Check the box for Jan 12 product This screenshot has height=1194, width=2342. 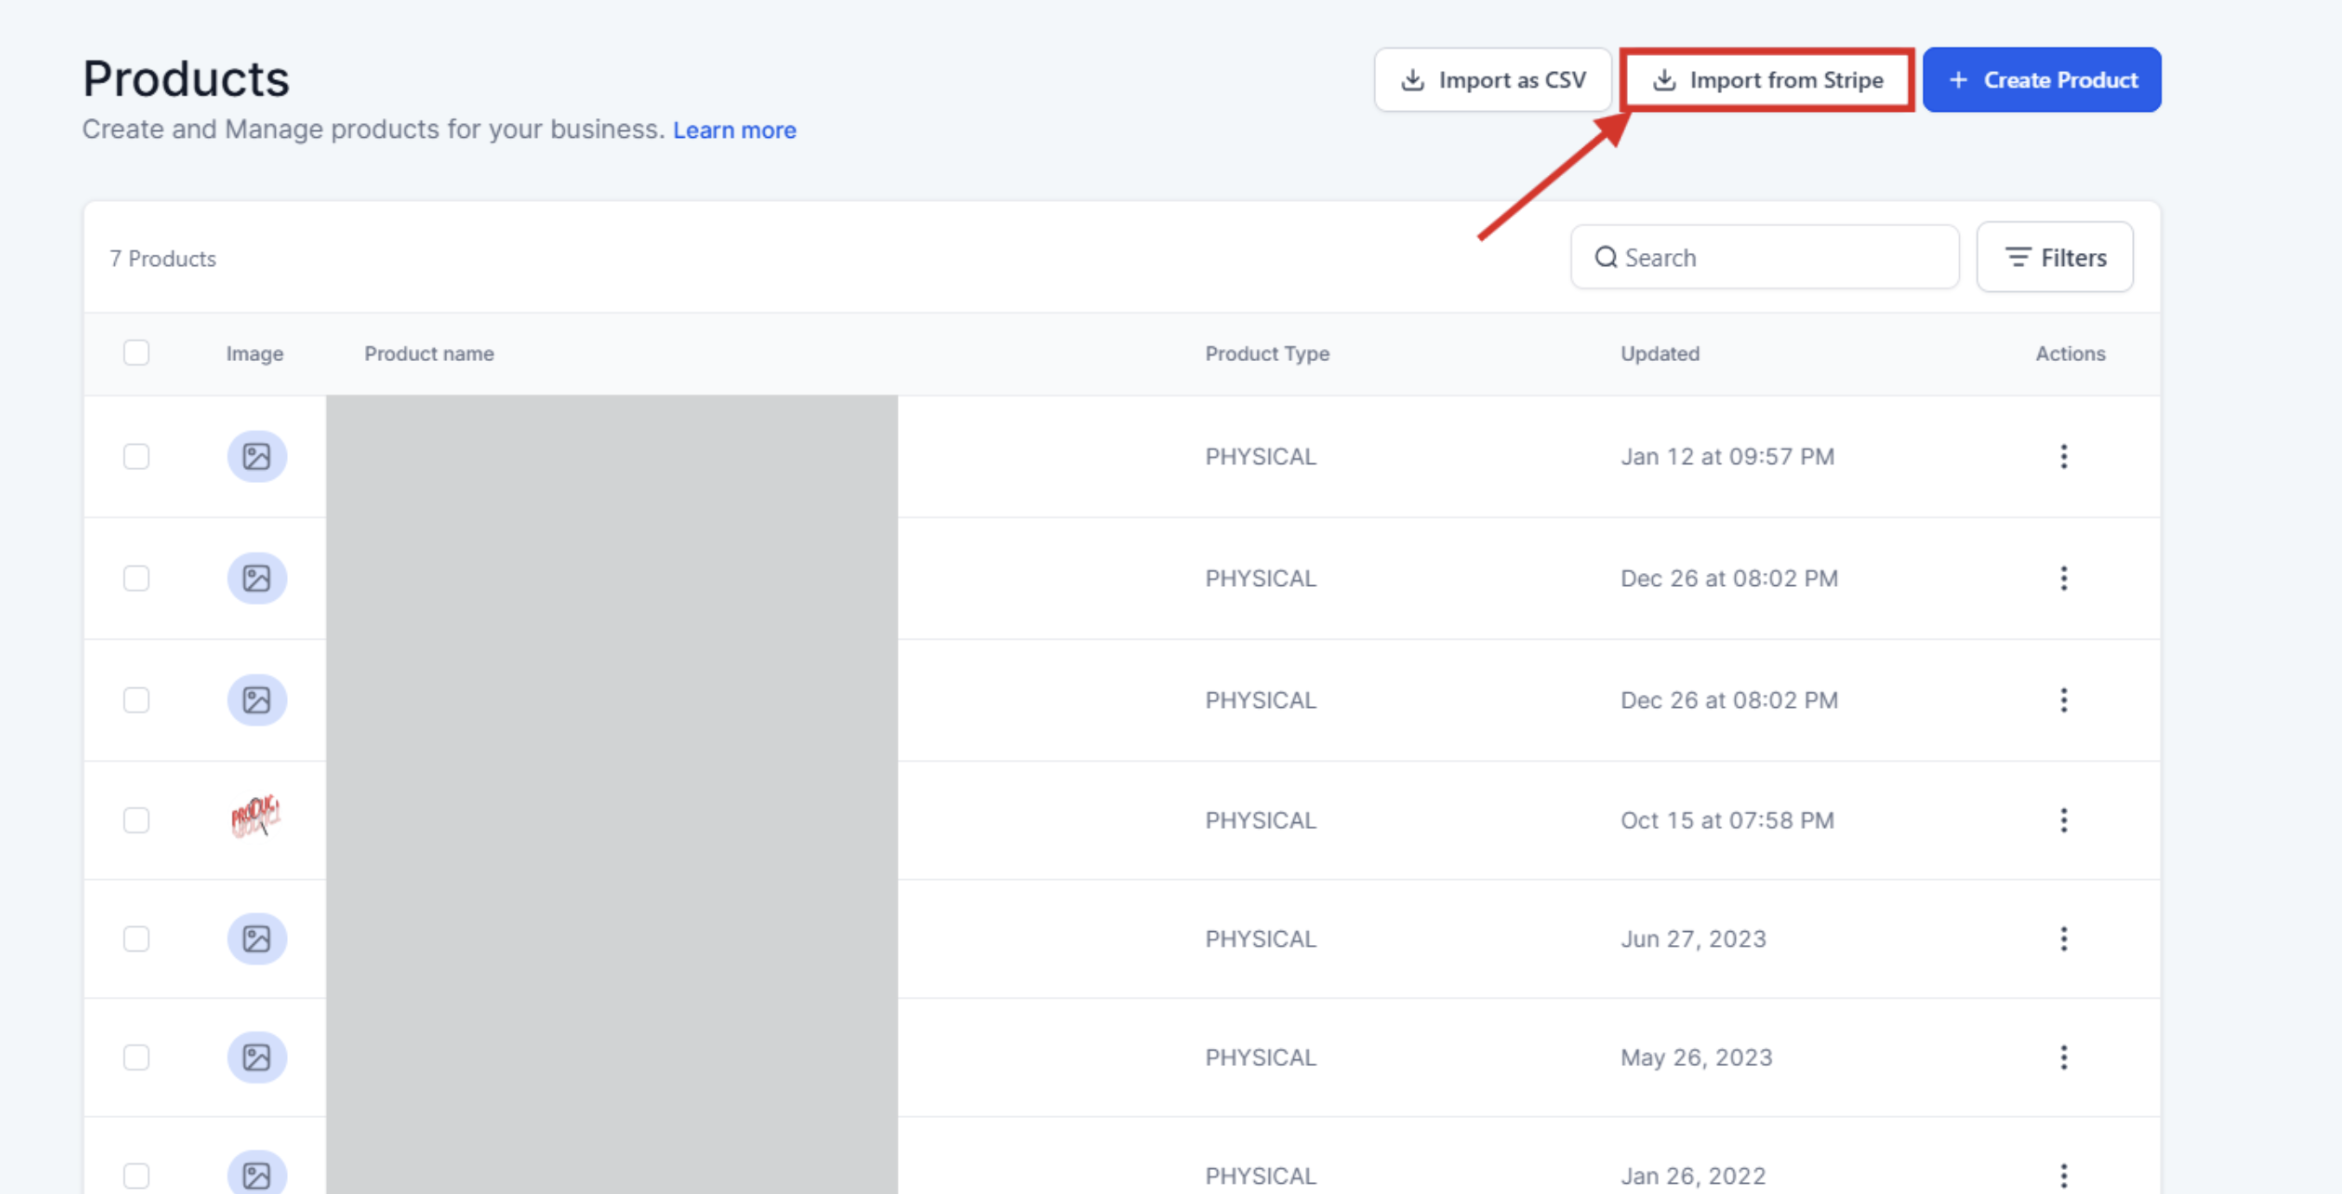(136, 456)
